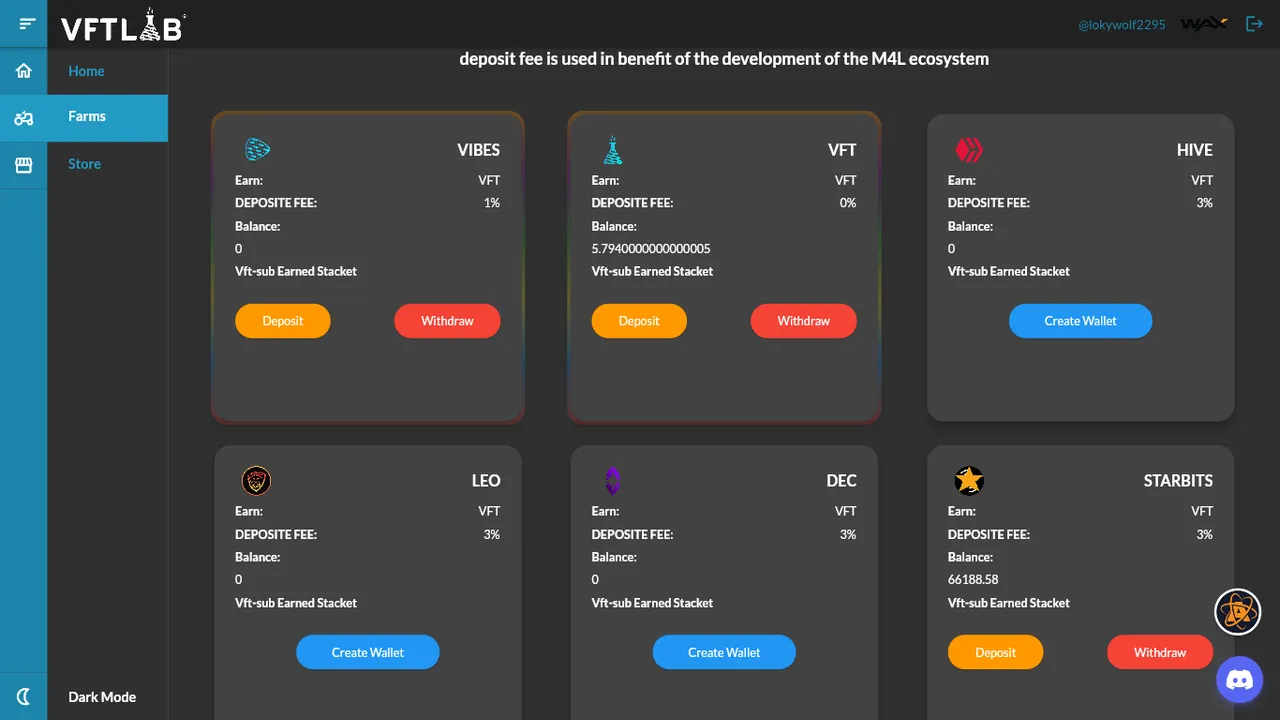Viewport: 1280px width, 720px height.
Task: Click the STARBITS card title
Action: (x=1178, y=481)
